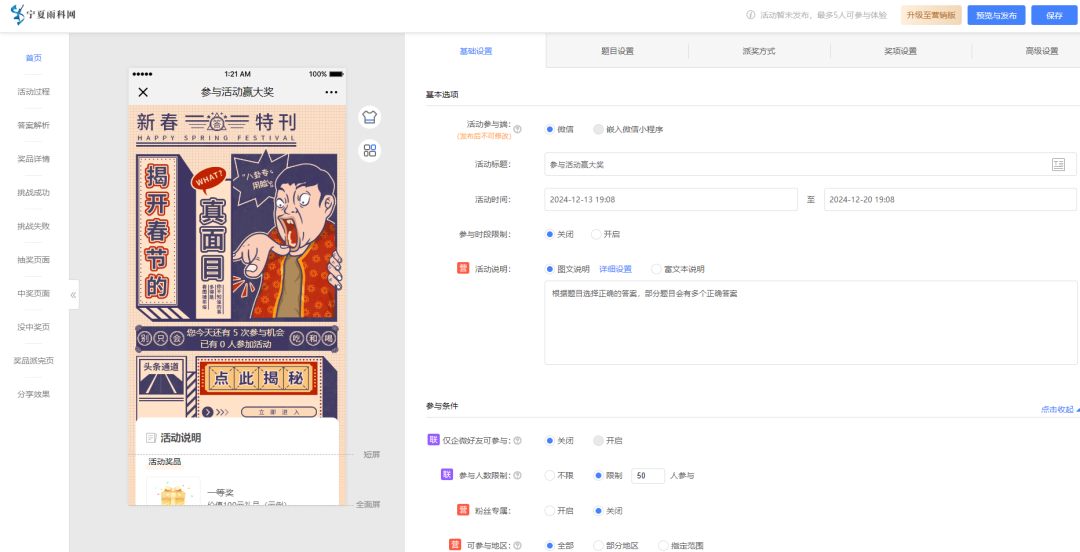Click the 联 badge beside 仅企微好友可参与
This screenshot has height=552, width=1080.
point(433,440)
